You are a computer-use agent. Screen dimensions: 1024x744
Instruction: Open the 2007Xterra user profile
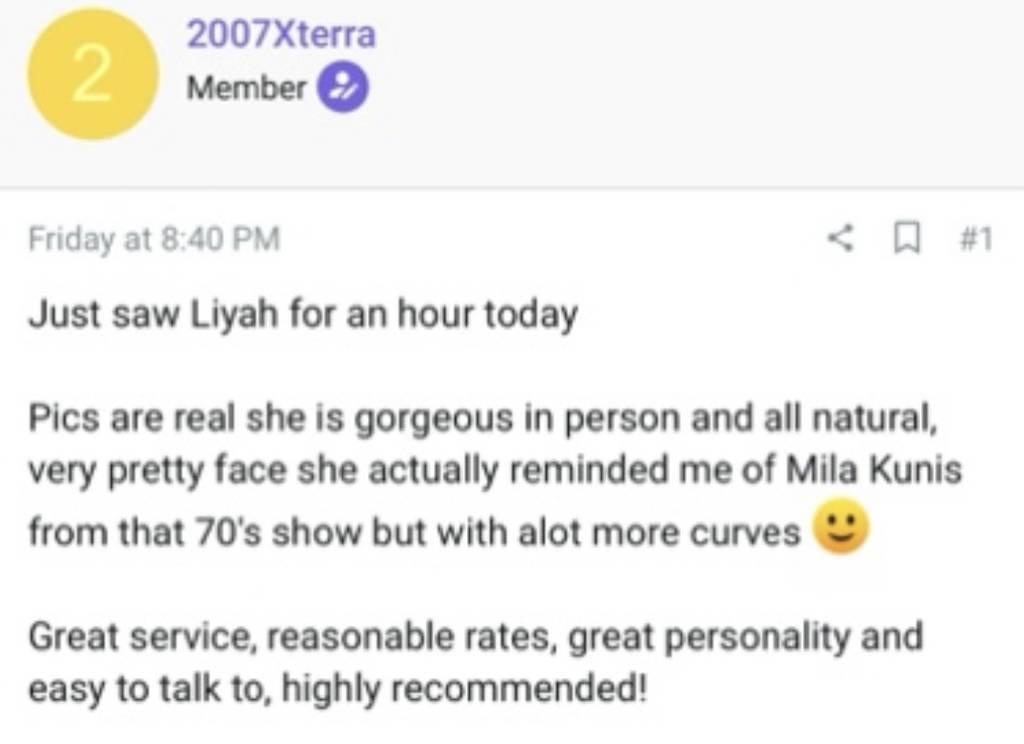281,35
